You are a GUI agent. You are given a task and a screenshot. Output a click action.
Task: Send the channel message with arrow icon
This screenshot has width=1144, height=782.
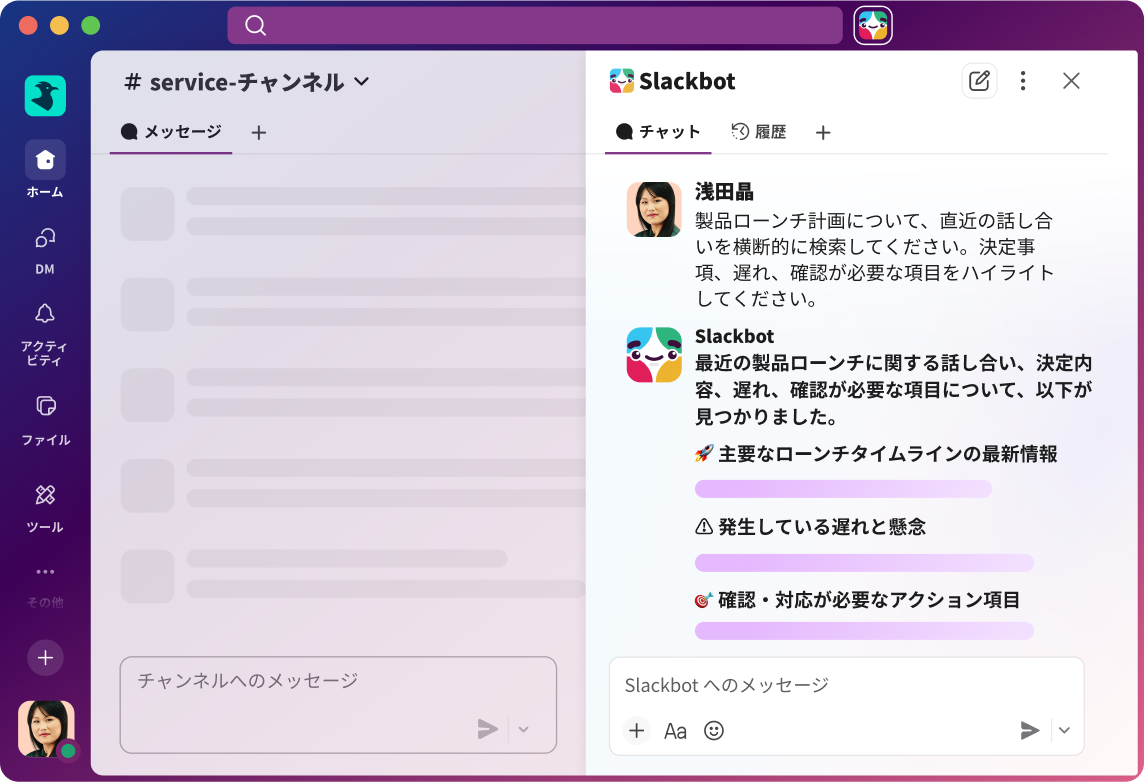(487, 728)
